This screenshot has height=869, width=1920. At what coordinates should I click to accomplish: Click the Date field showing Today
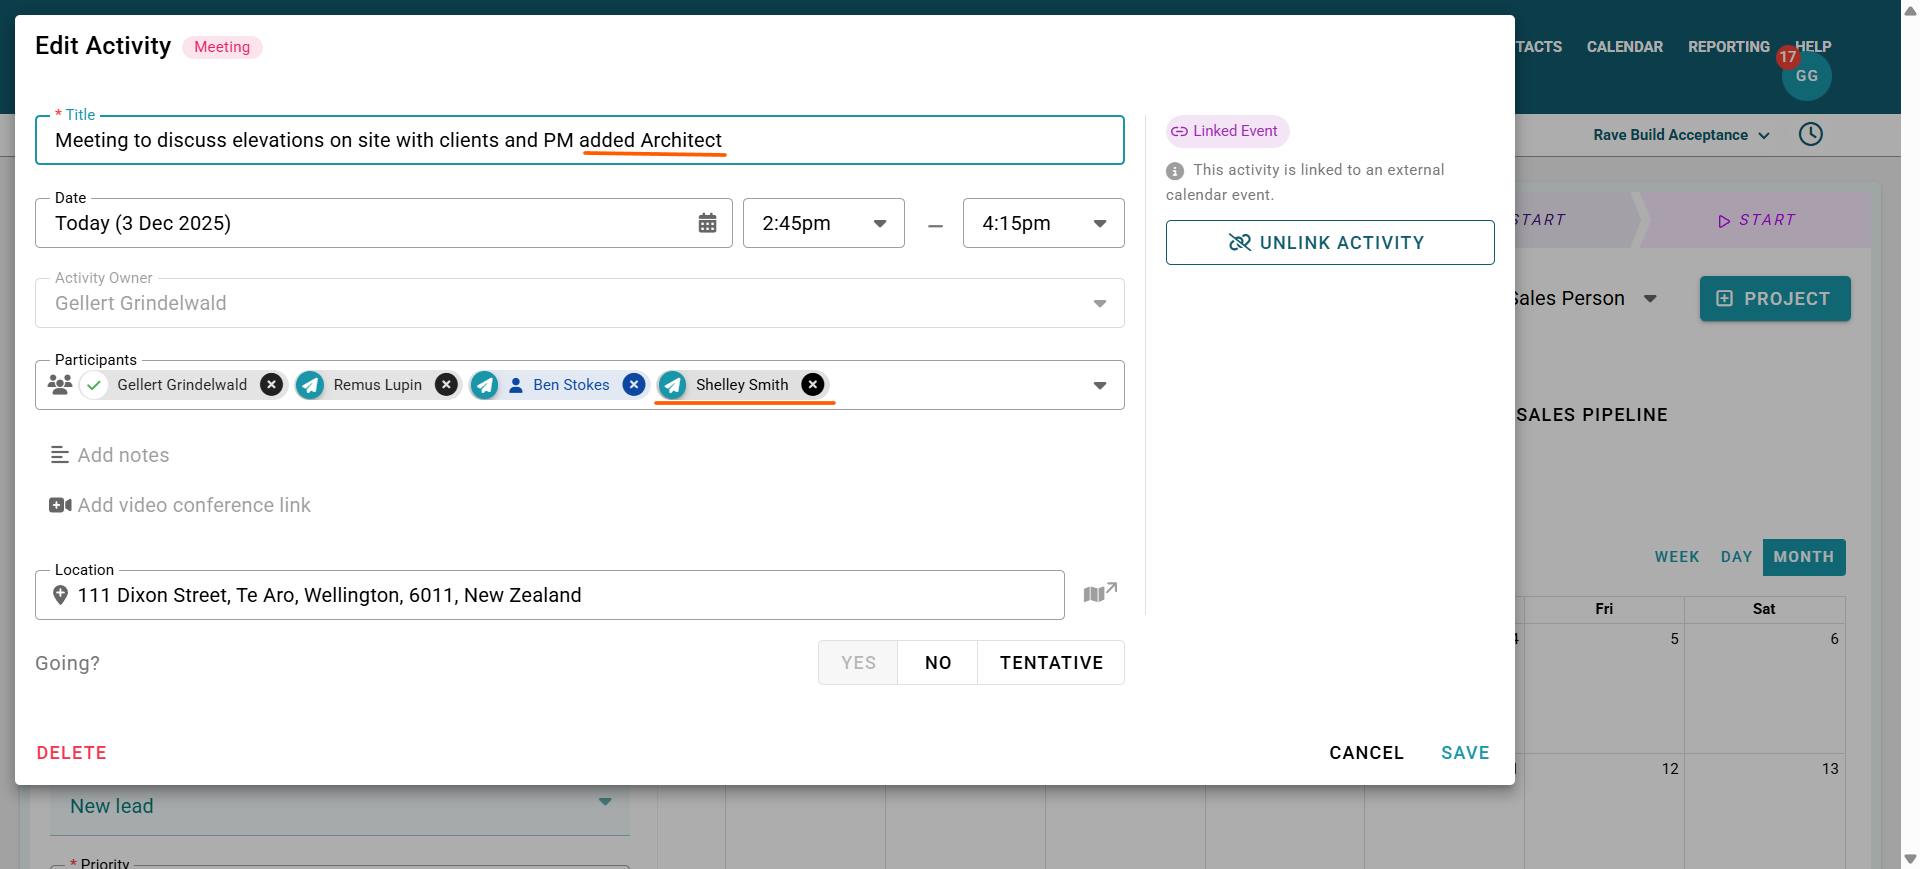383,223
